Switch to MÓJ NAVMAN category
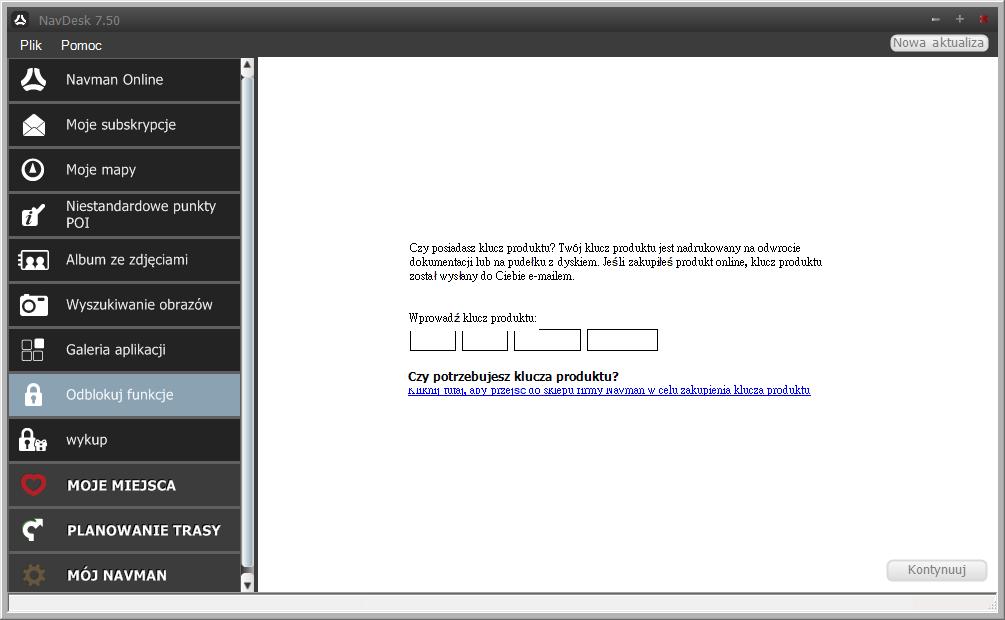The width and height of the screenshot is (1005, 620). pyautogui.click(x=124, y=574)
